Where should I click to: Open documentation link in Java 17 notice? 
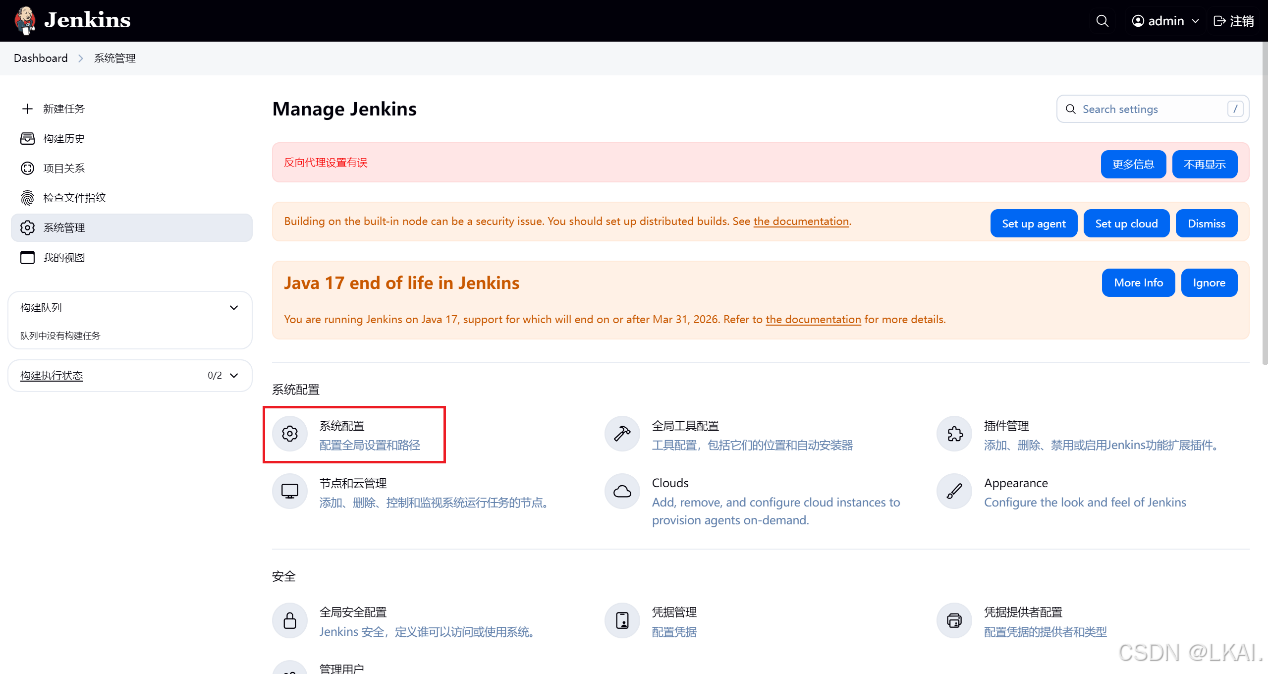point(813,320)
